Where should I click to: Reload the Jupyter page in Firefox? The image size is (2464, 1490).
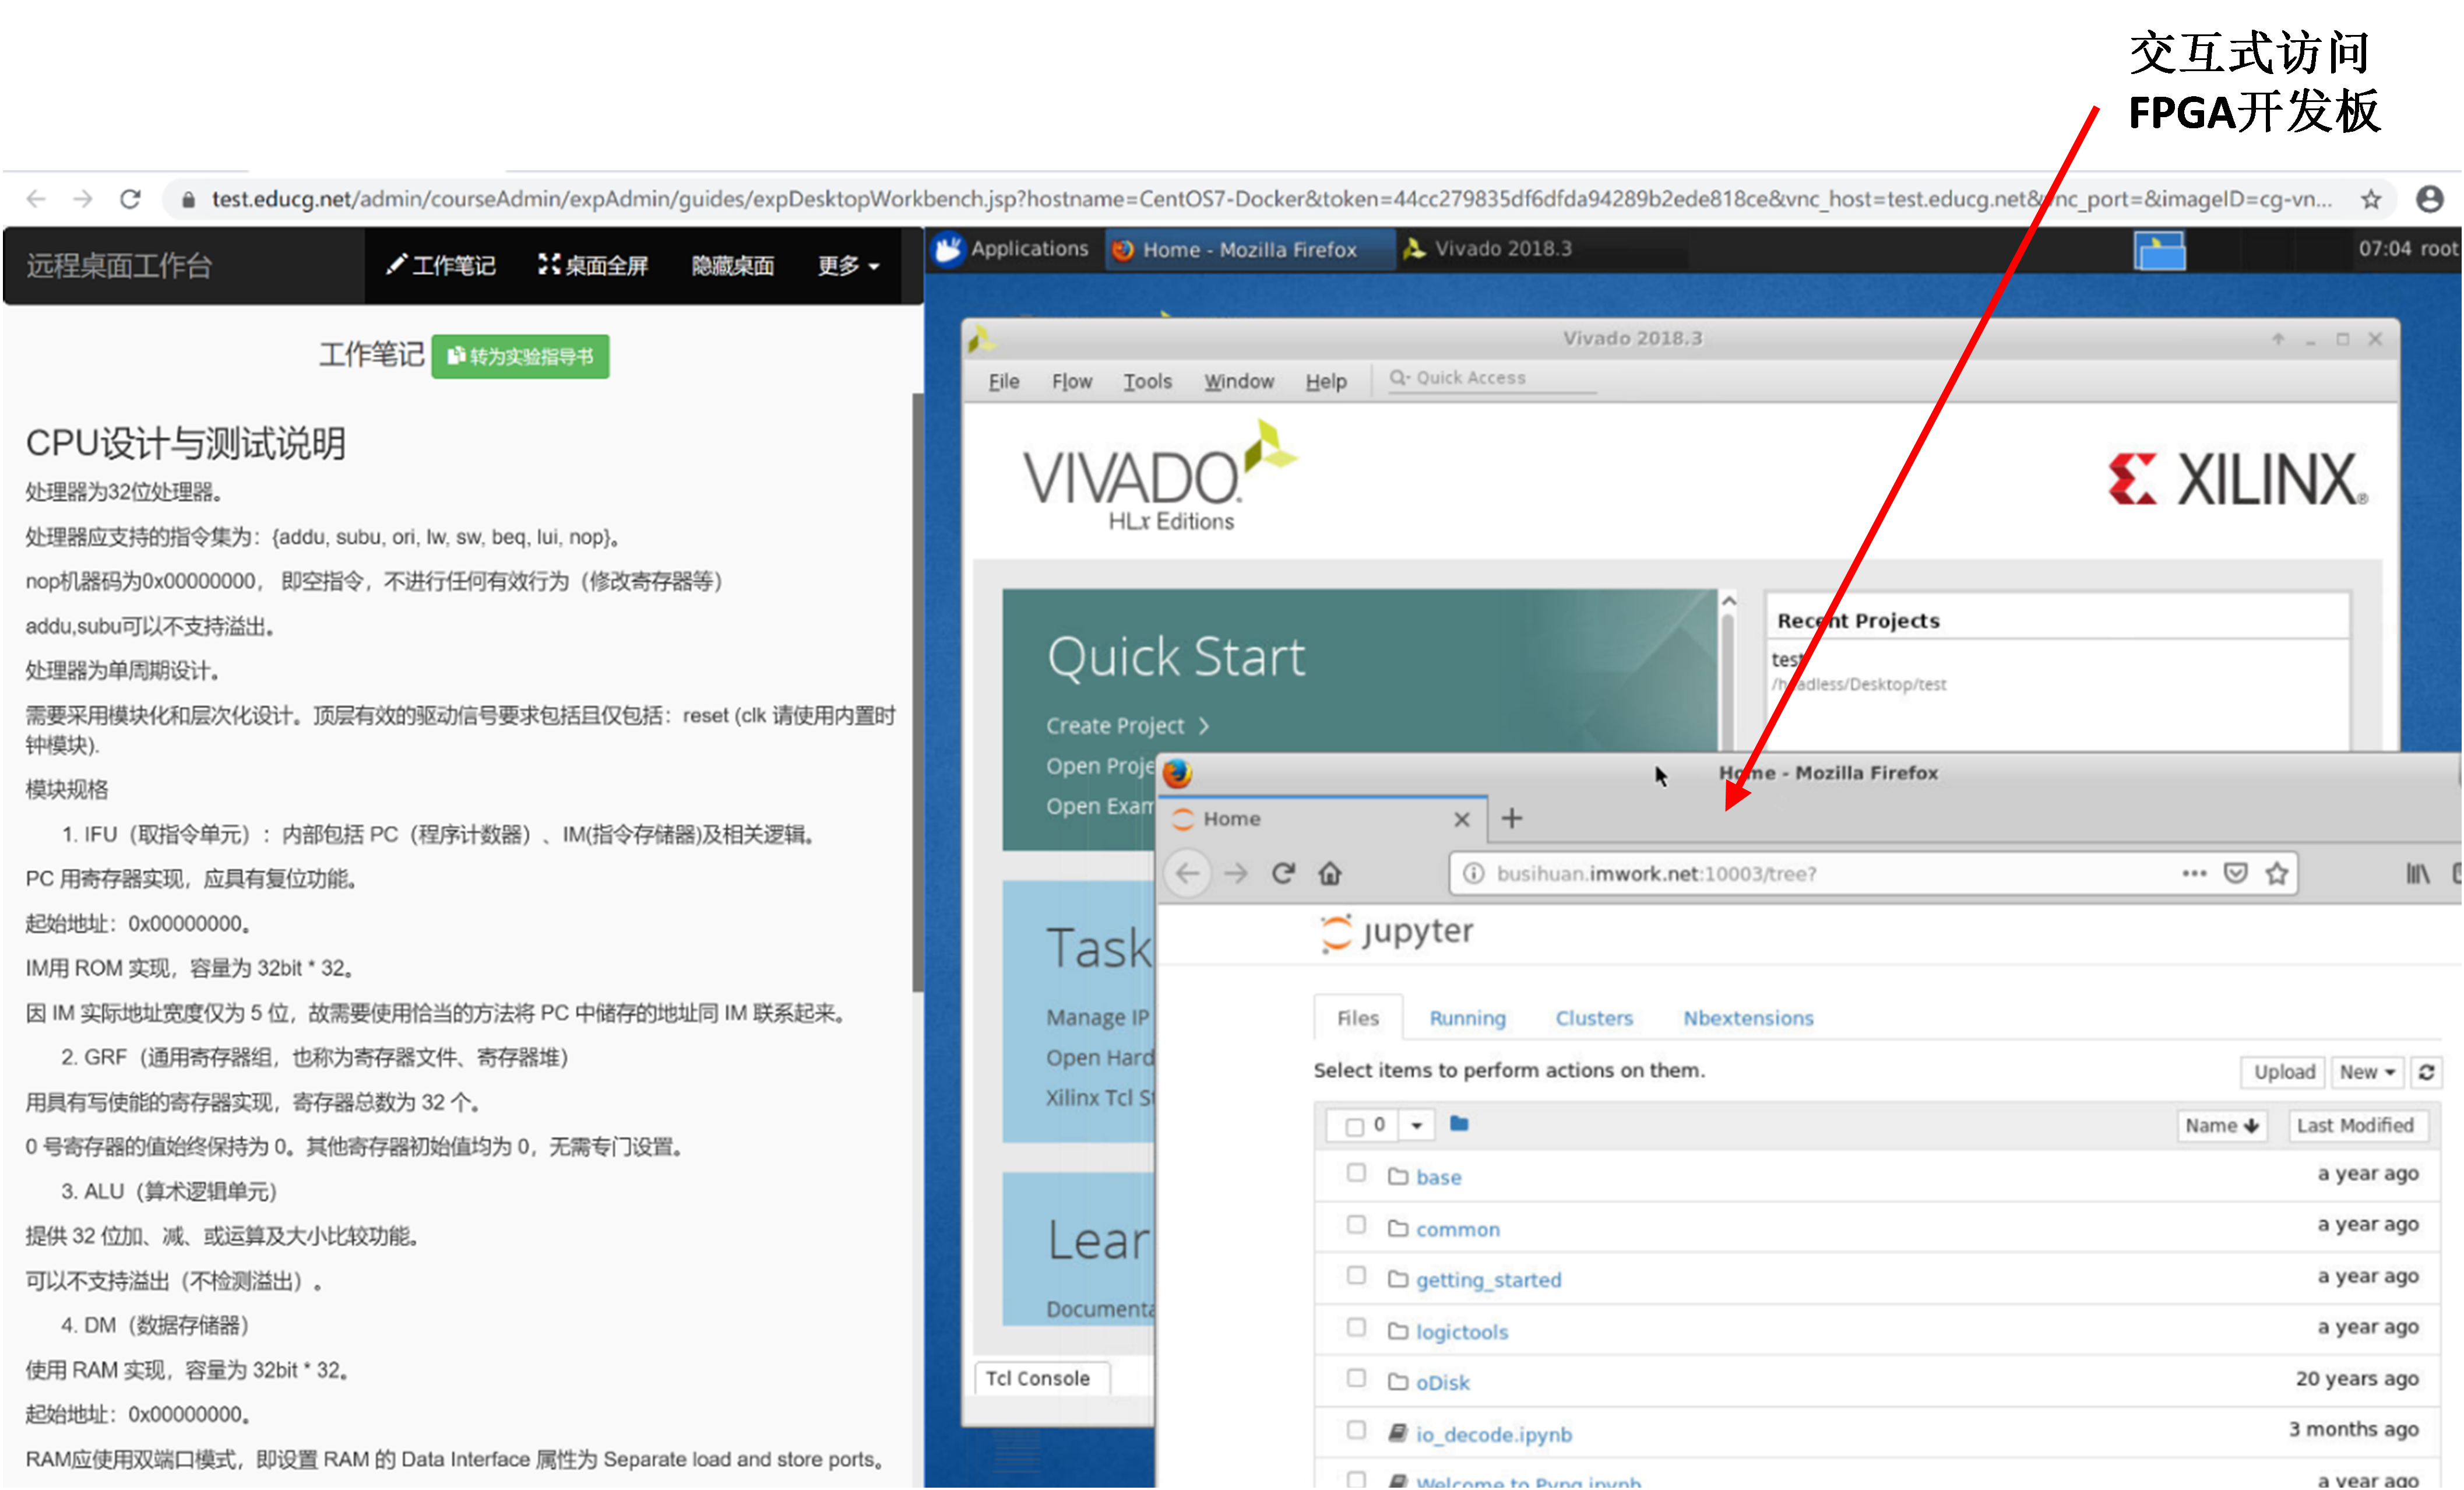pos(1283,873)
